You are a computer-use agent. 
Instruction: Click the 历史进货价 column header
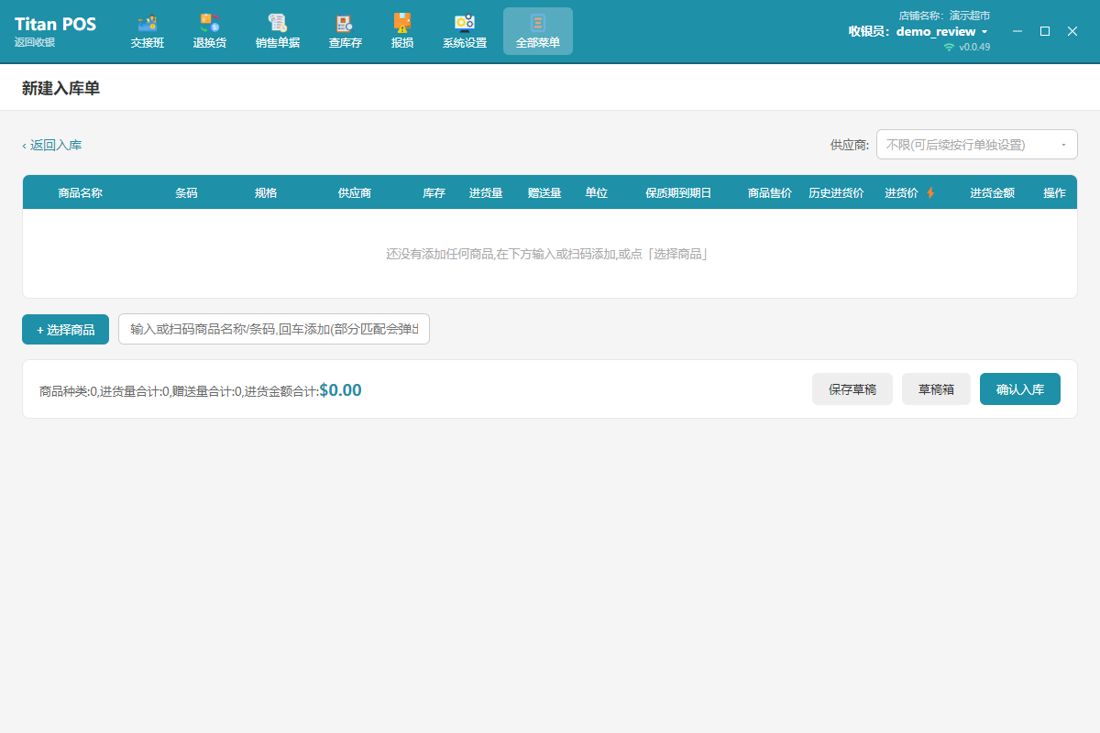[836, 193]
